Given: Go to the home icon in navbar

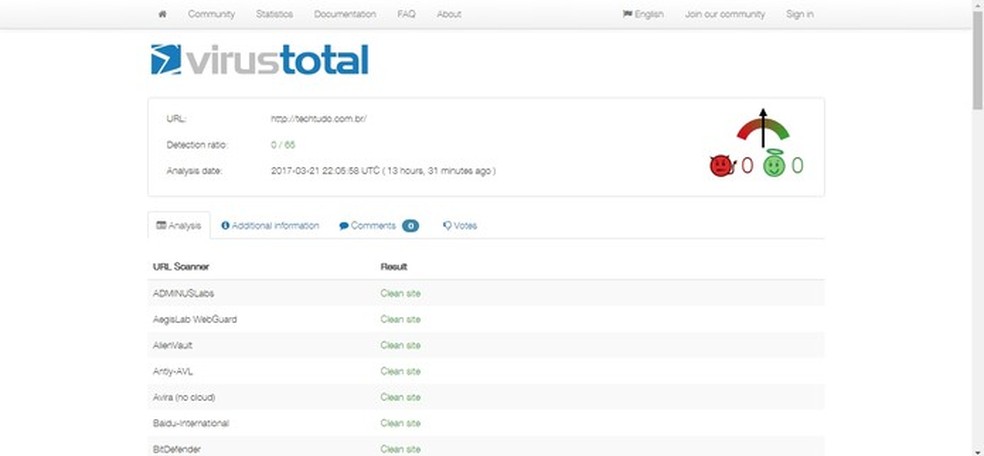Looking at the screenshot, I should (x=163, y=14).
